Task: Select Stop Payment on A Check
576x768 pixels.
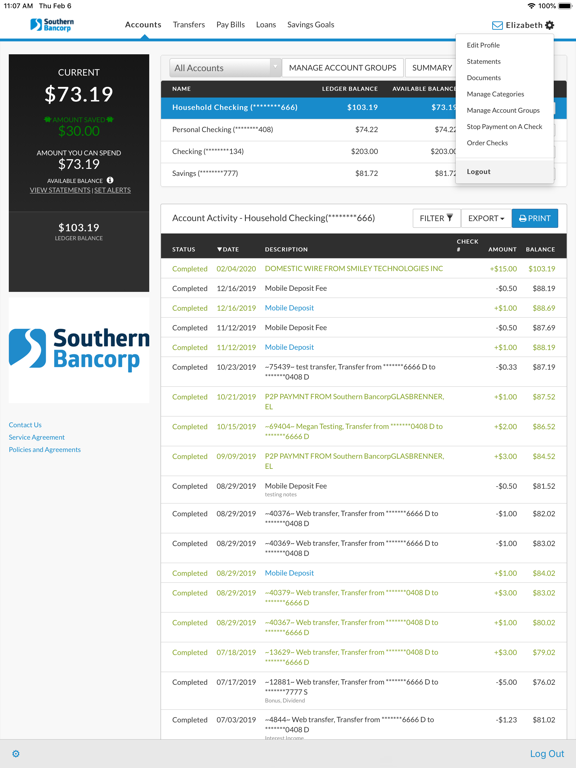Action: click(x=504, y=126)
